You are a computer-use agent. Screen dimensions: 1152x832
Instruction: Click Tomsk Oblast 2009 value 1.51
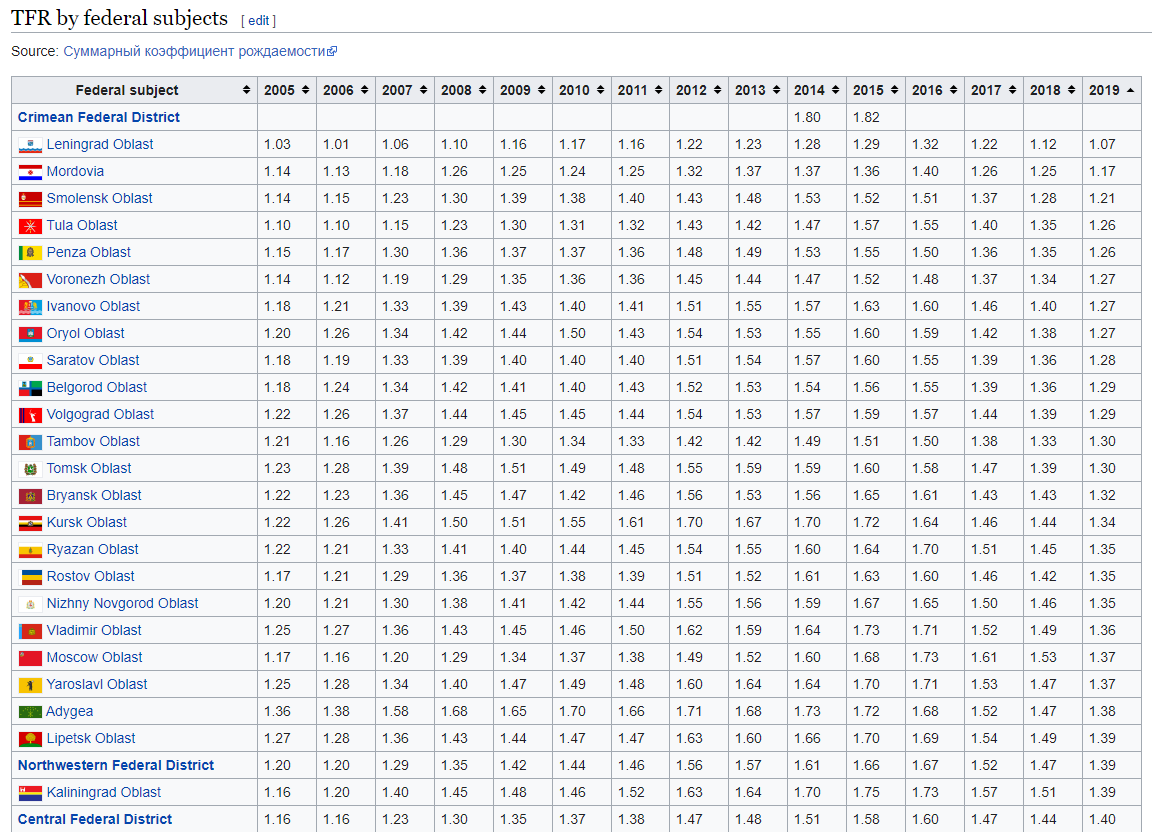click(x=513, y=468)
